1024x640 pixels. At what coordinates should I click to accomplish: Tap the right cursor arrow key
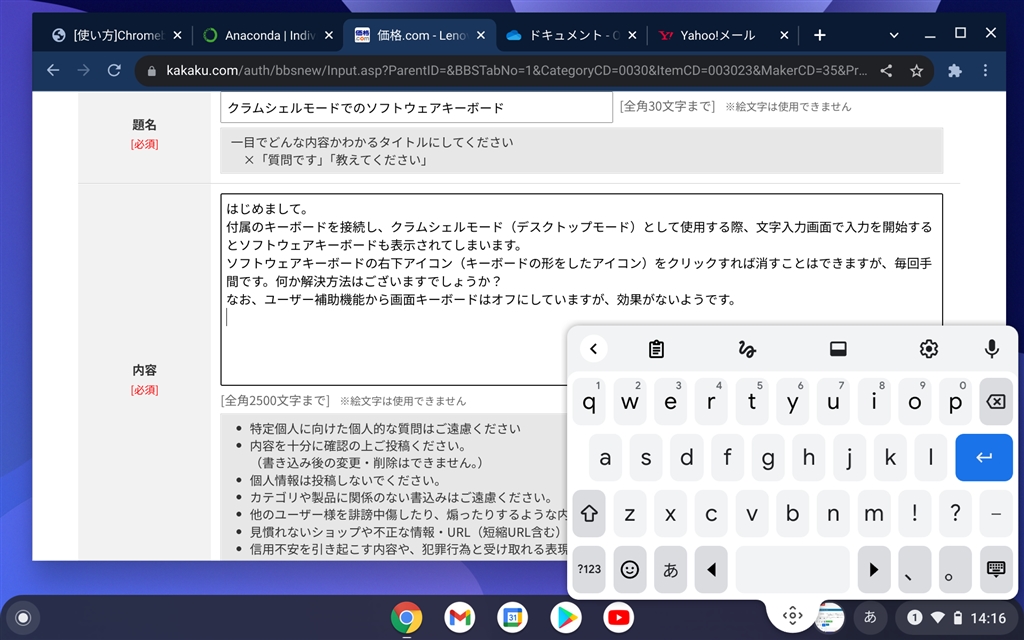tap(874, 569)
